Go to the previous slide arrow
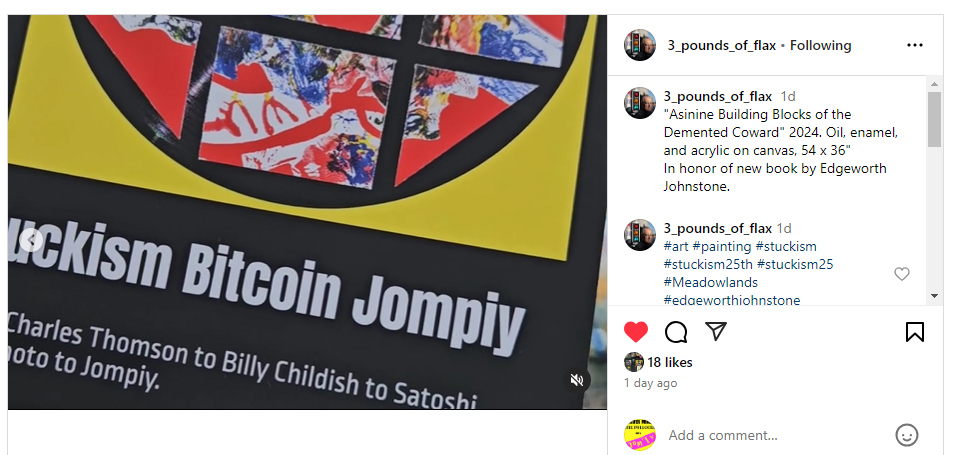Viewport: 954px width, 455px height. [x=30, y=240]
